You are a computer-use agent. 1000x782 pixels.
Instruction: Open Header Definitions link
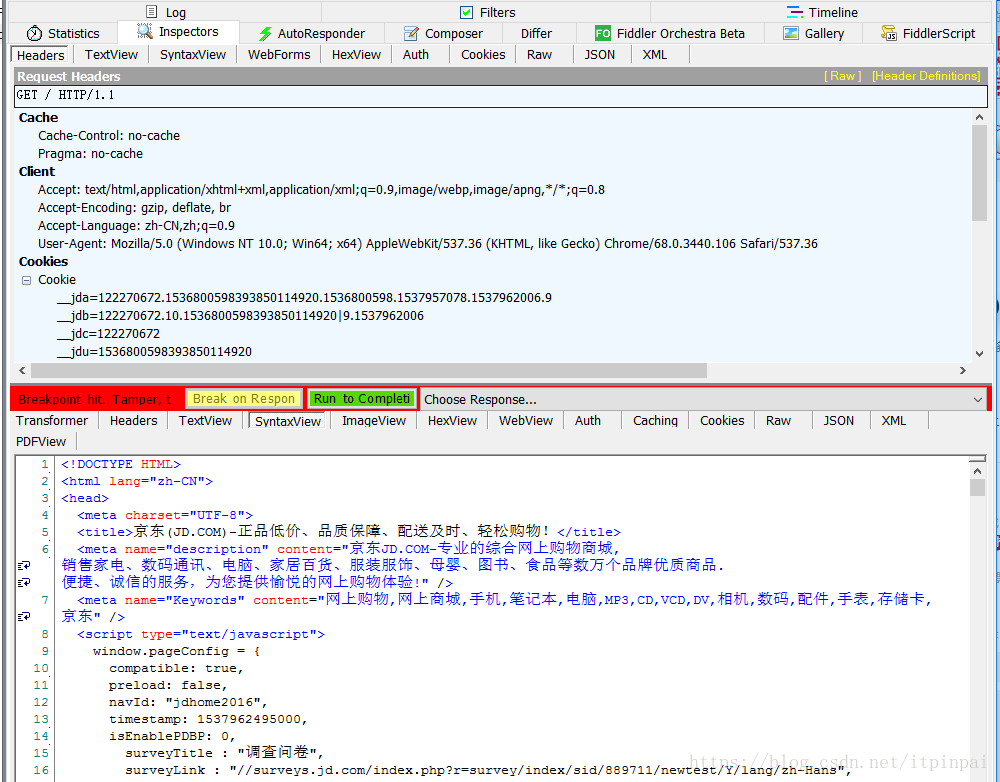coord(926,76)
